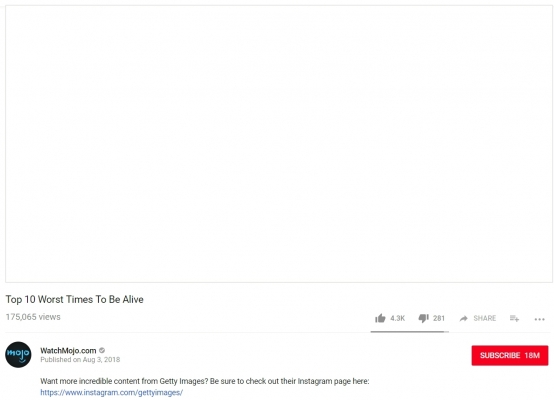Click the 18M subscriber count in button

coord(532,355)
